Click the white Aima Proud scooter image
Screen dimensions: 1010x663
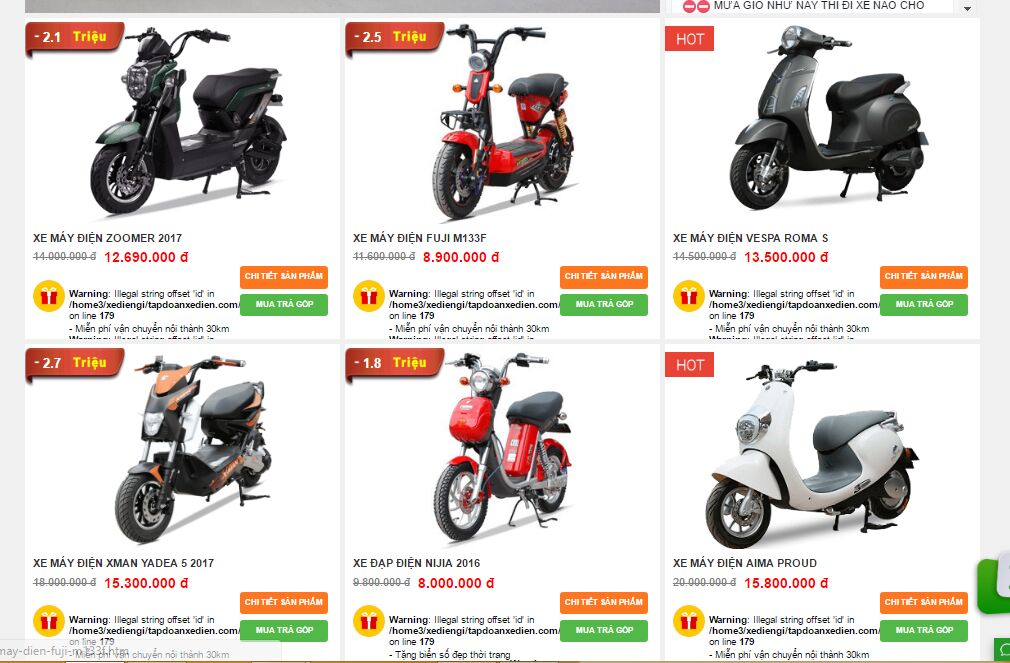tap(812, 454)
